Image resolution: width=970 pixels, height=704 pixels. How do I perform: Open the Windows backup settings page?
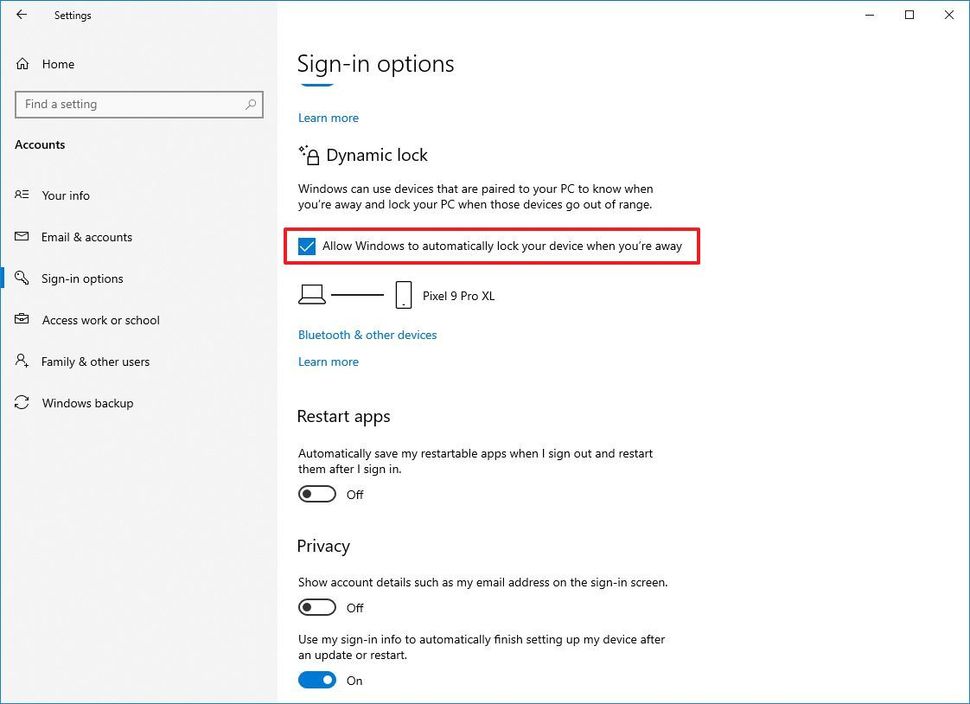(87, 403)
